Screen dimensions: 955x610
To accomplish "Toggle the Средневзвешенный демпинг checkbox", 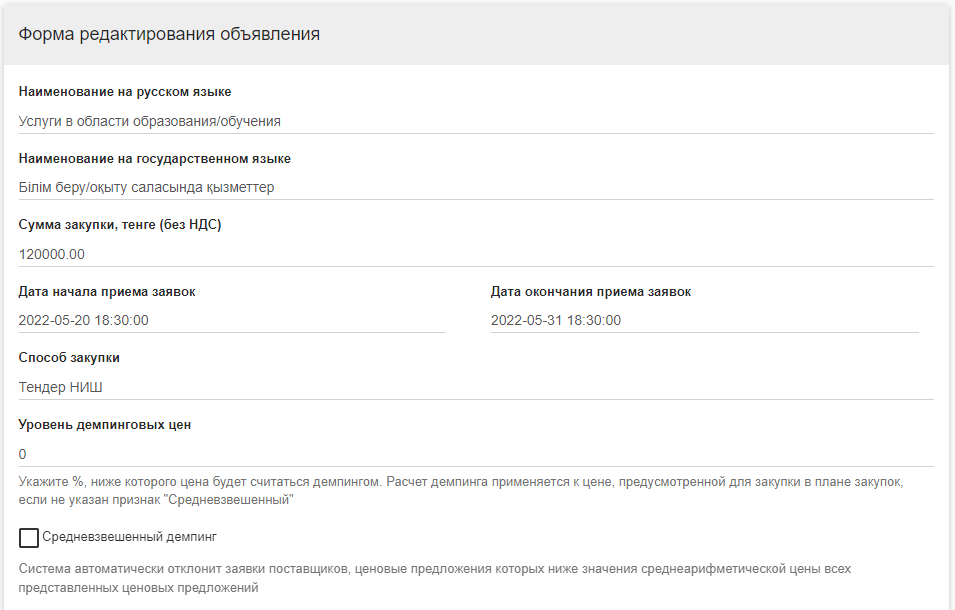I will [29, 538].
